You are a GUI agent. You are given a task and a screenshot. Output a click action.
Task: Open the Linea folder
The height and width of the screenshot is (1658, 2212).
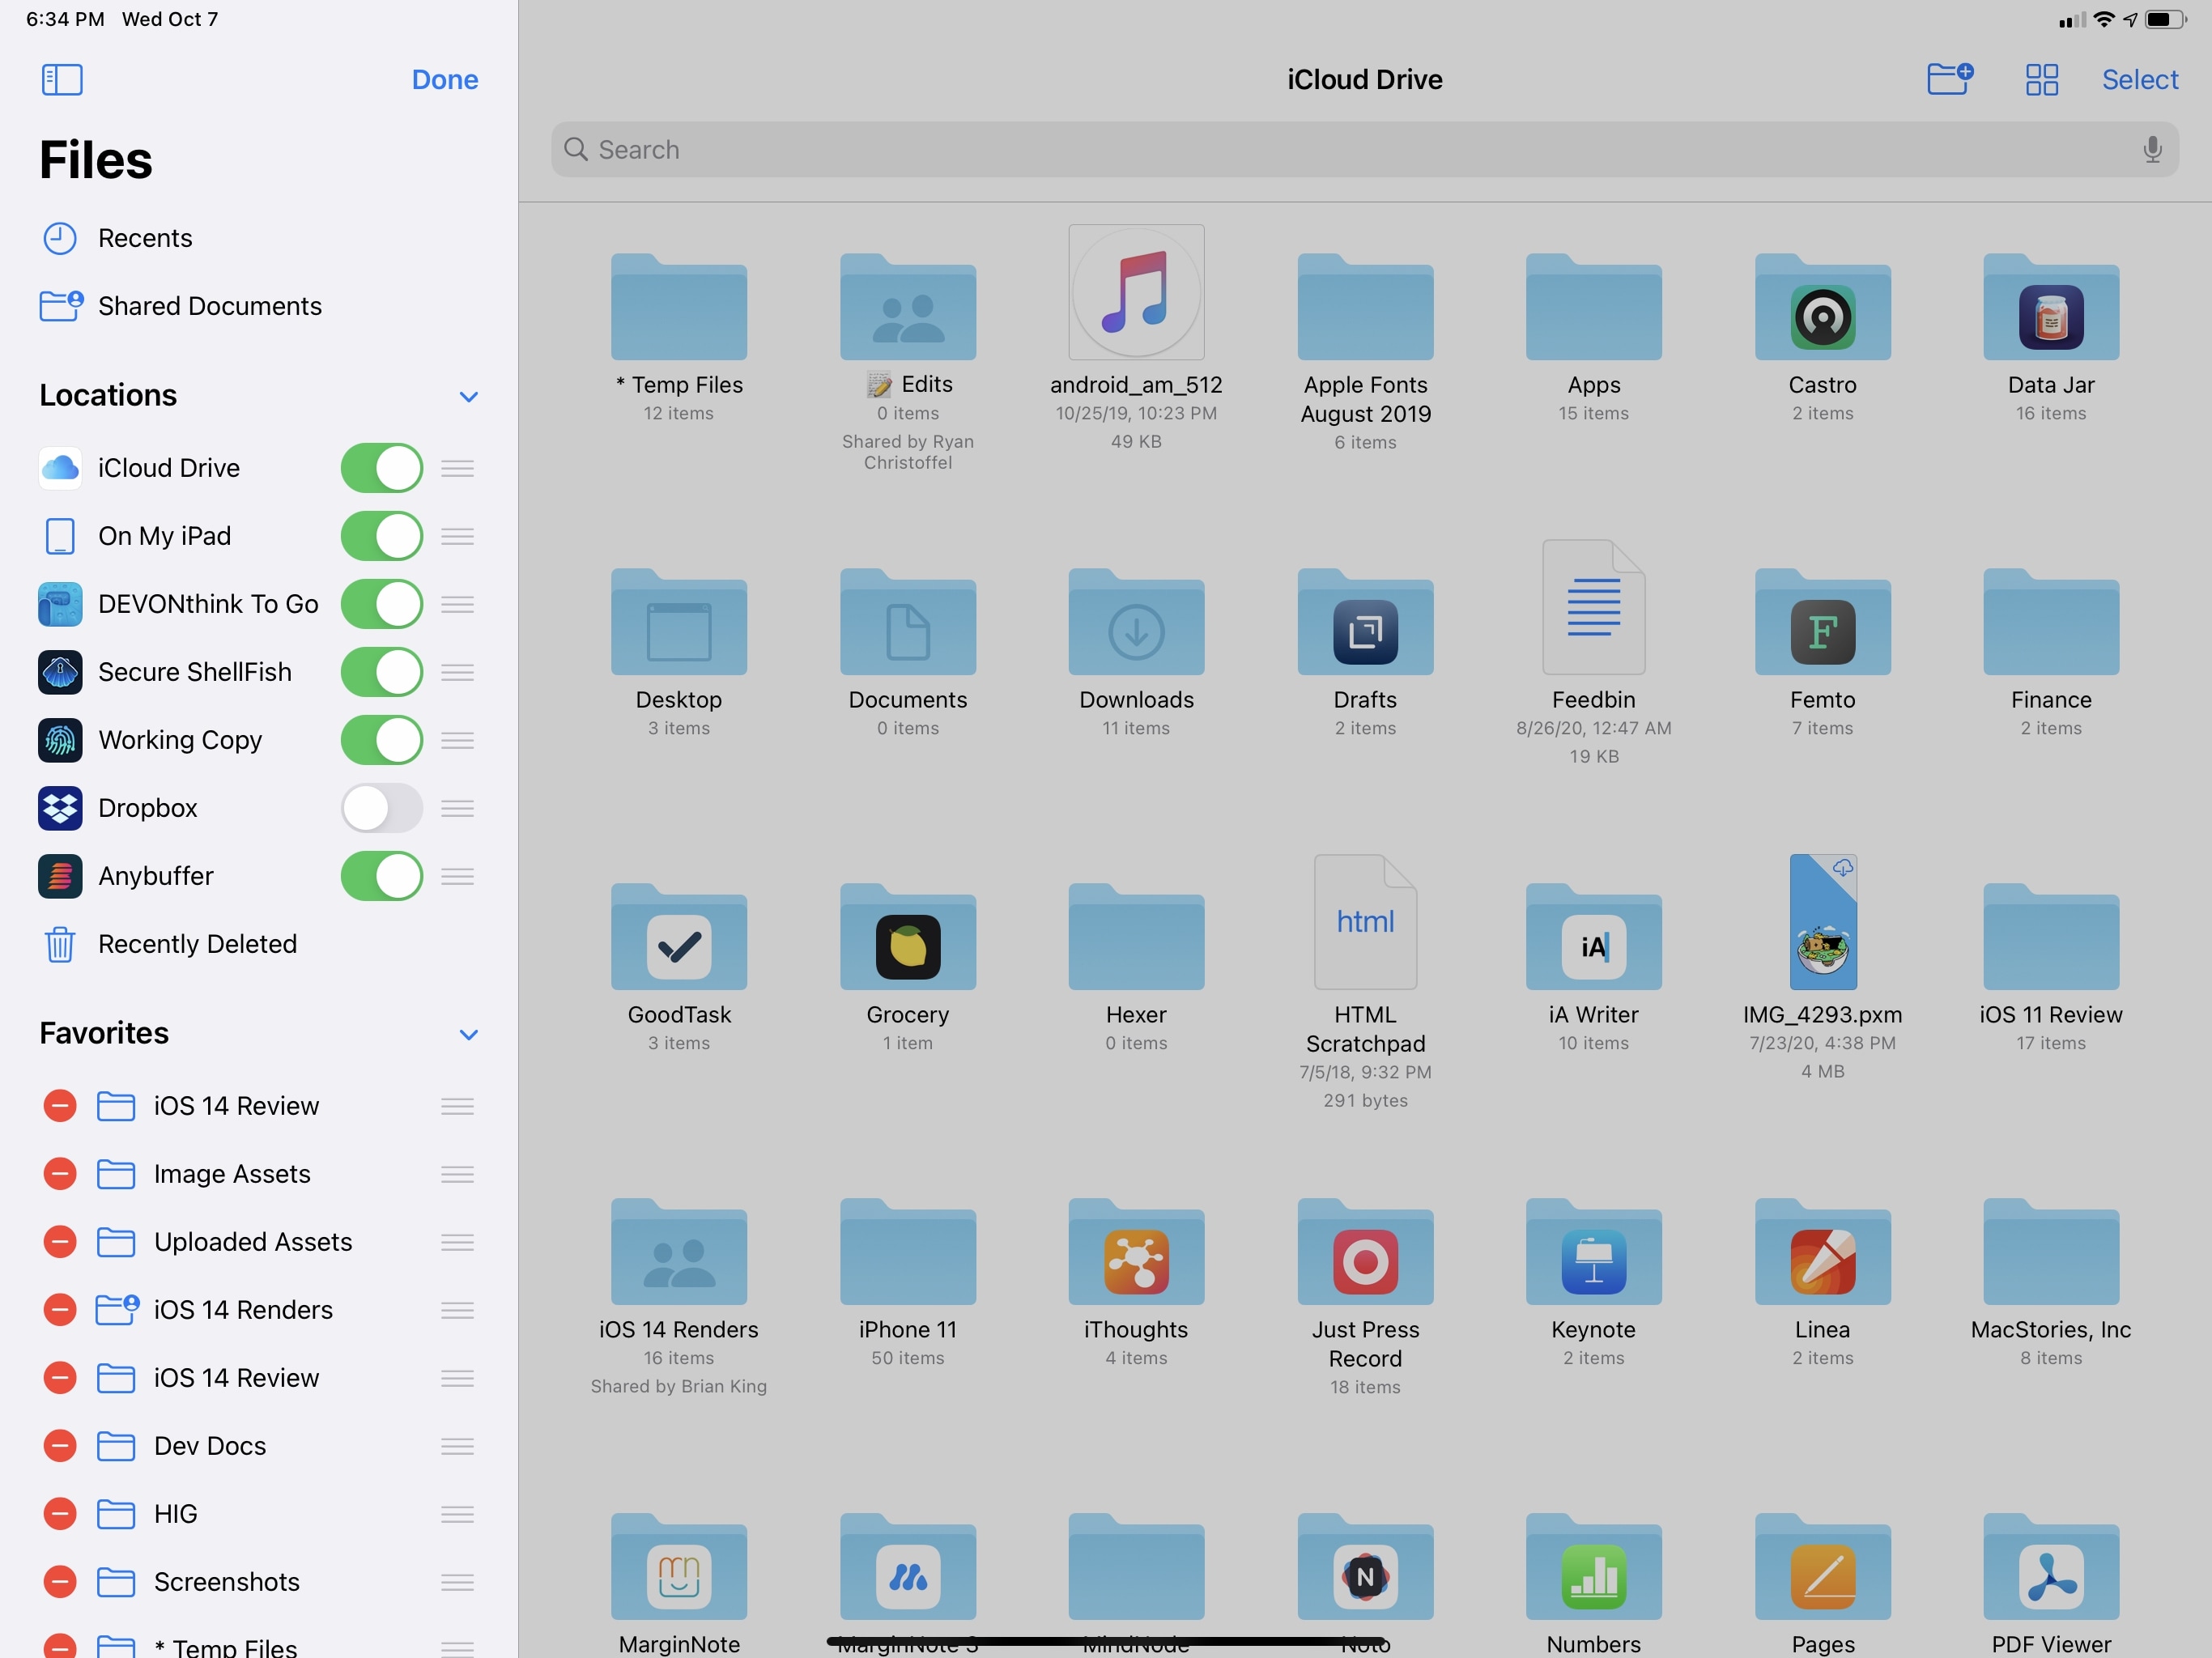tap(1822, 1252)
